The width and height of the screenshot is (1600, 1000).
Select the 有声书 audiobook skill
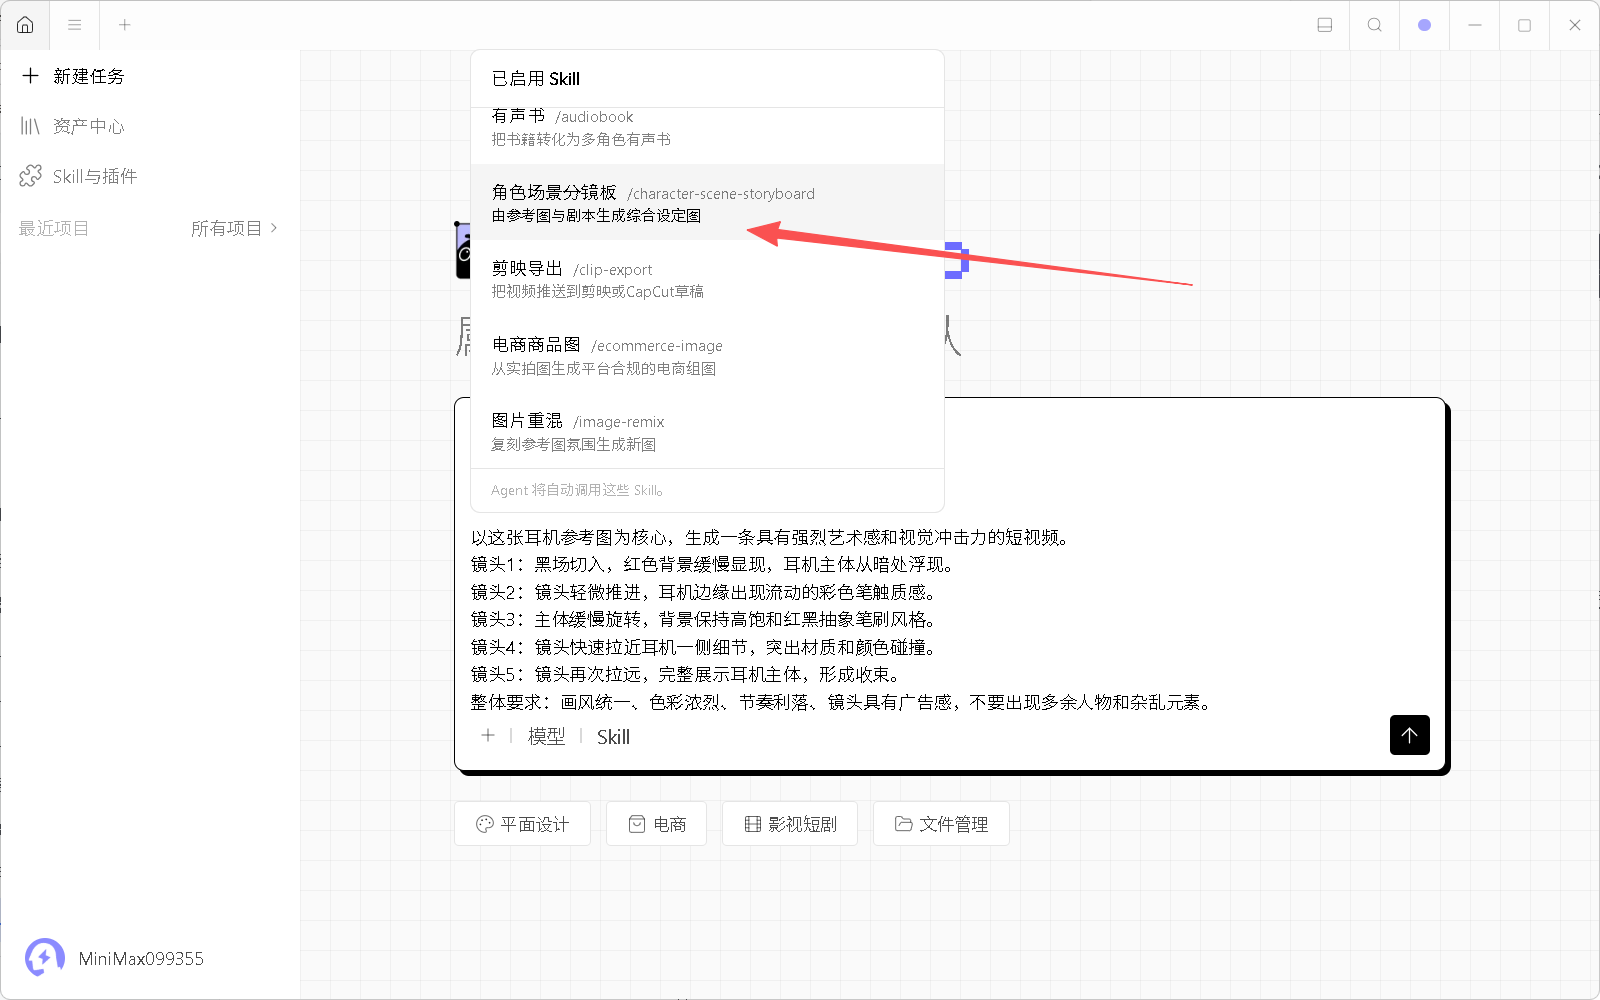click(x=707, y=128)
